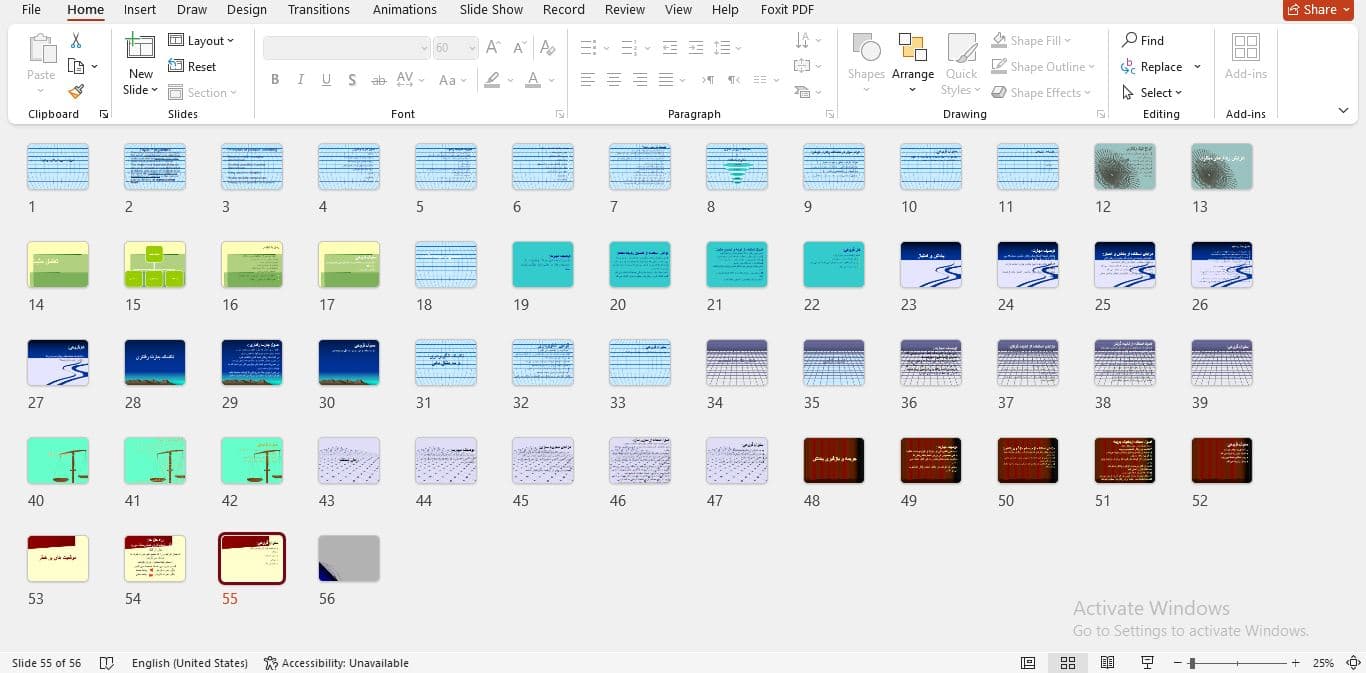The width and height of the screenshot is (1366, 673).
Task: Check Accessibility status in status bar
Action: (x=336, y=663)
